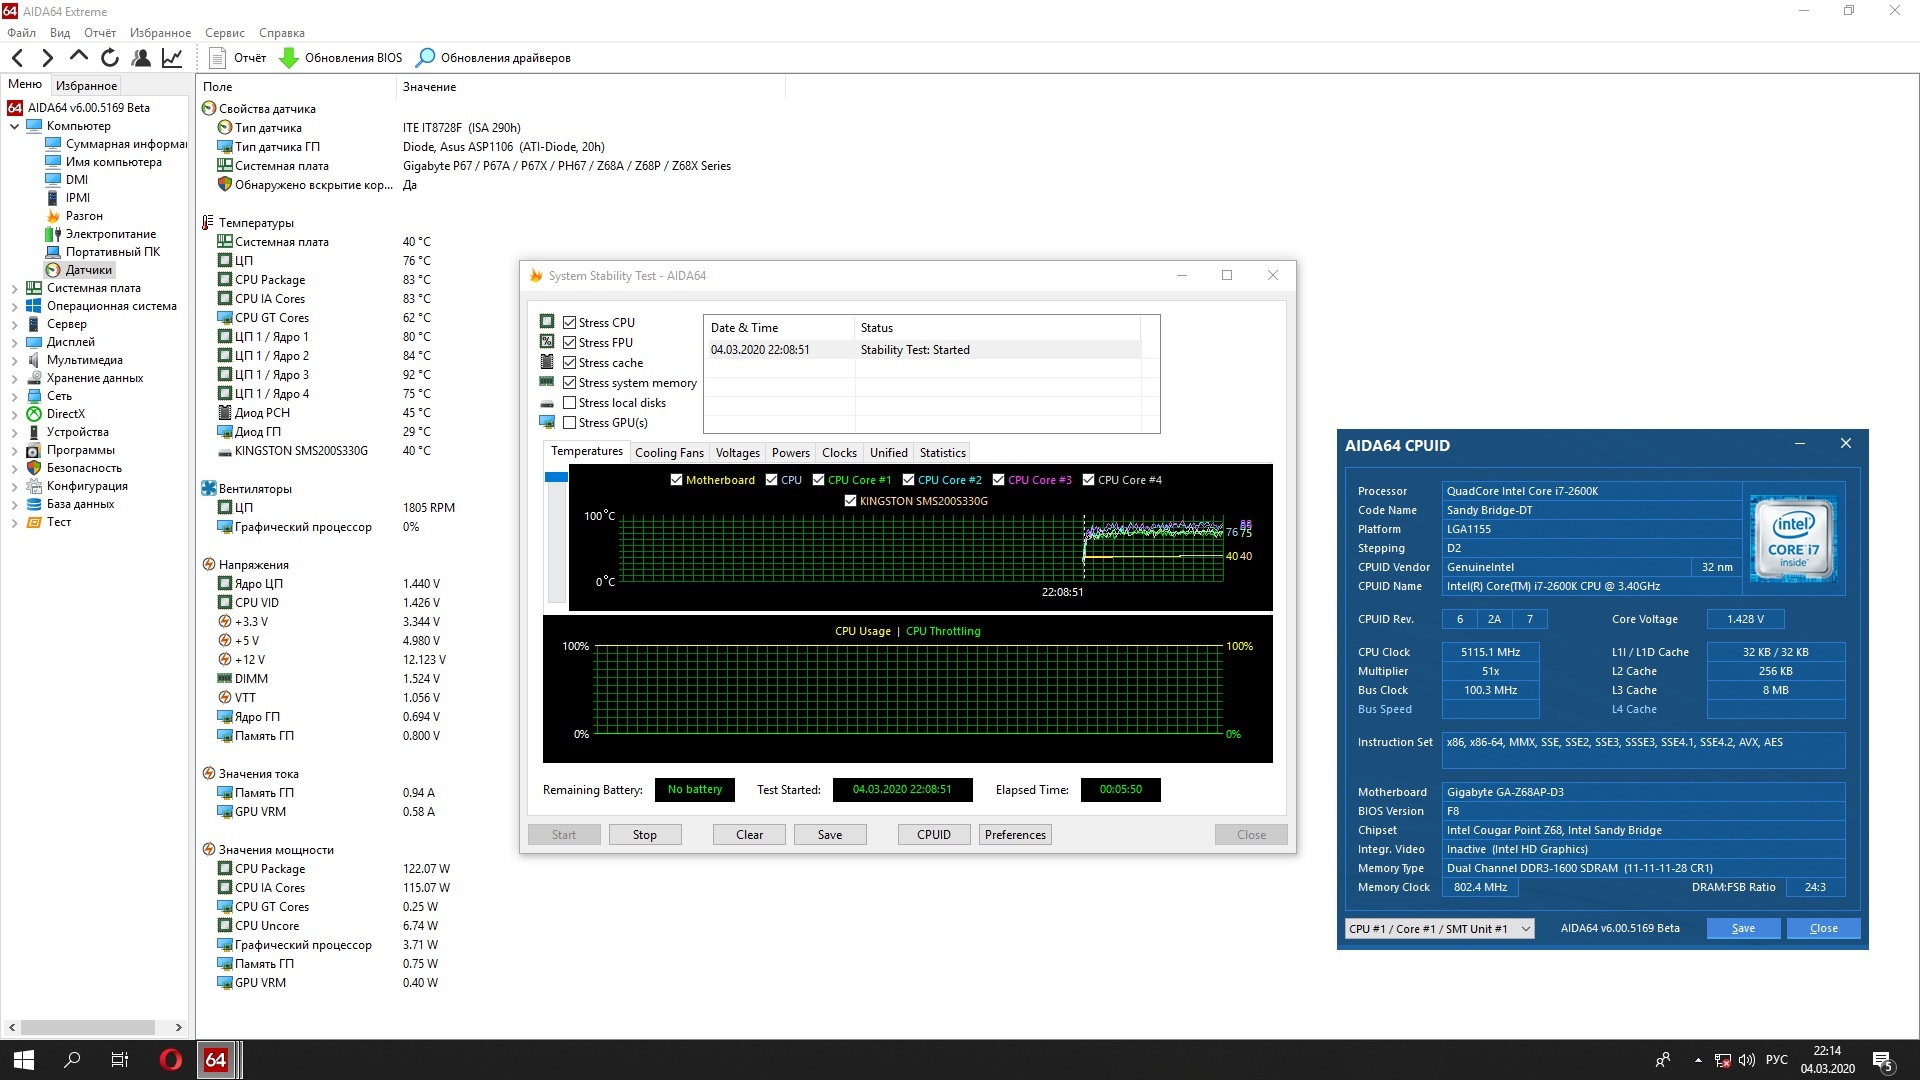Toggle the Stress cache checkbox
1920x1080 pixels.
pos(569,363)
